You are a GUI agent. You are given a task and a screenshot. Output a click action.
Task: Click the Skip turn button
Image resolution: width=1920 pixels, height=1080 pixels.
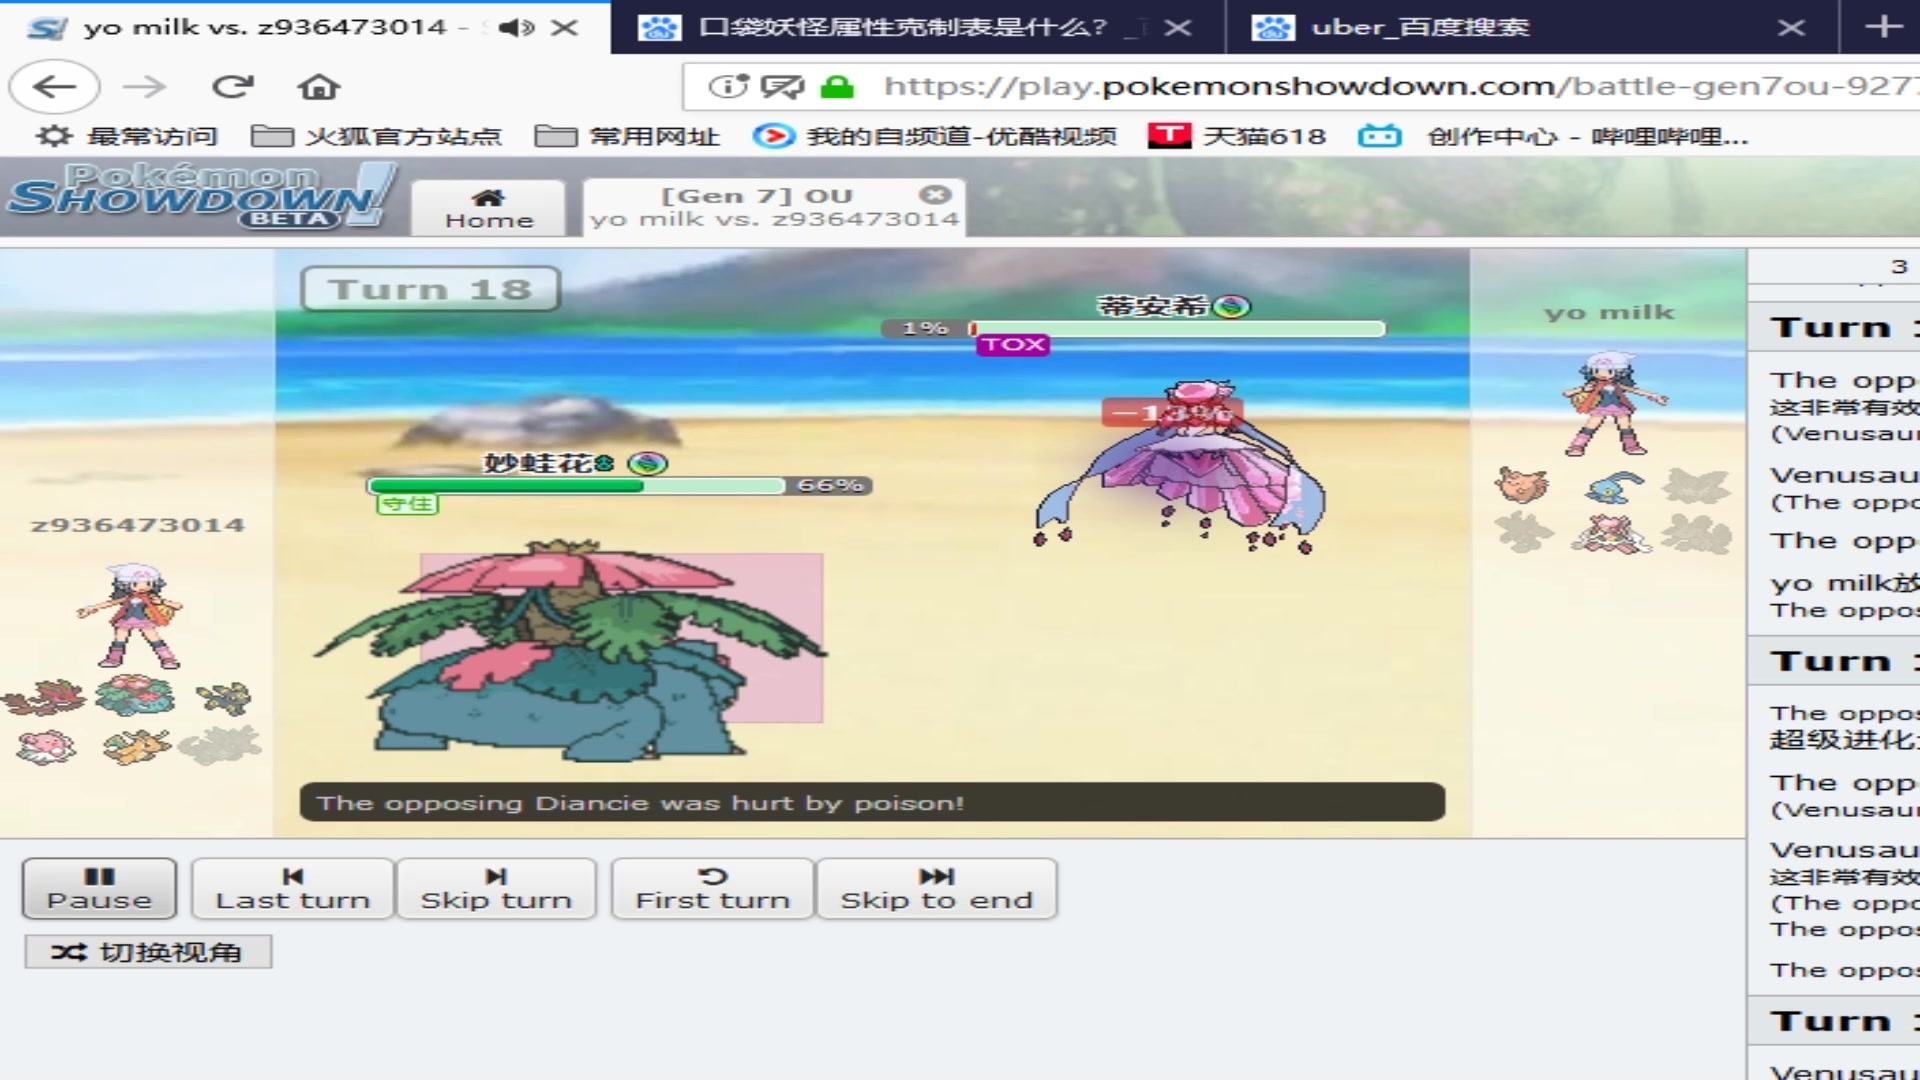click(x=496, y=888)
